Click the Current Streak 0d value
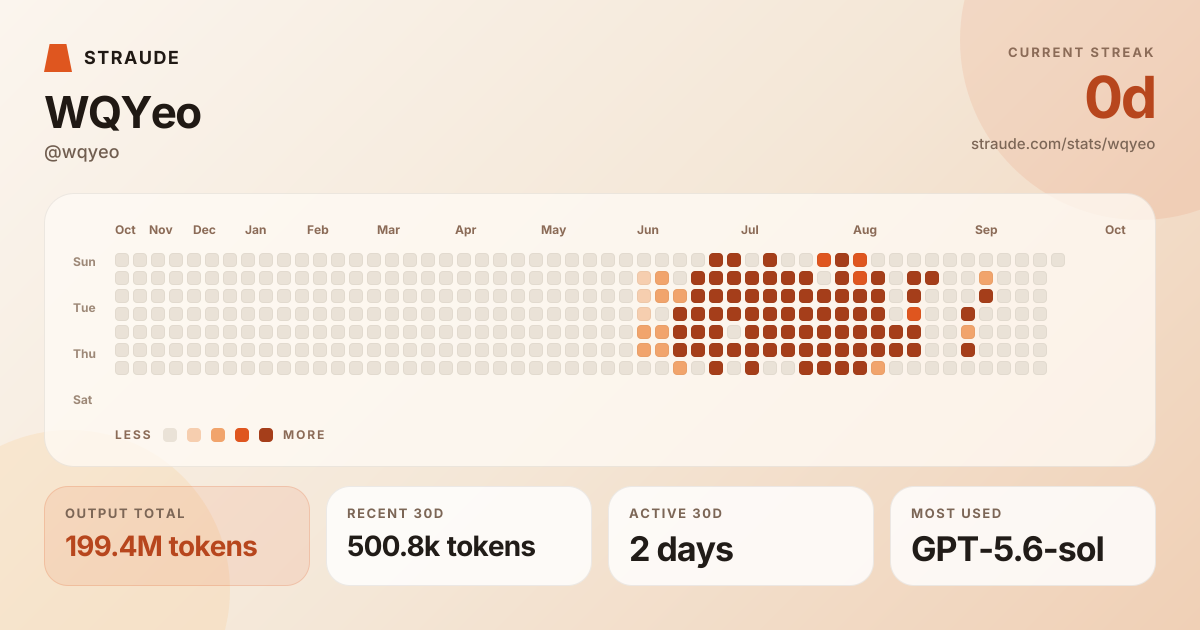 (1120, 98)
